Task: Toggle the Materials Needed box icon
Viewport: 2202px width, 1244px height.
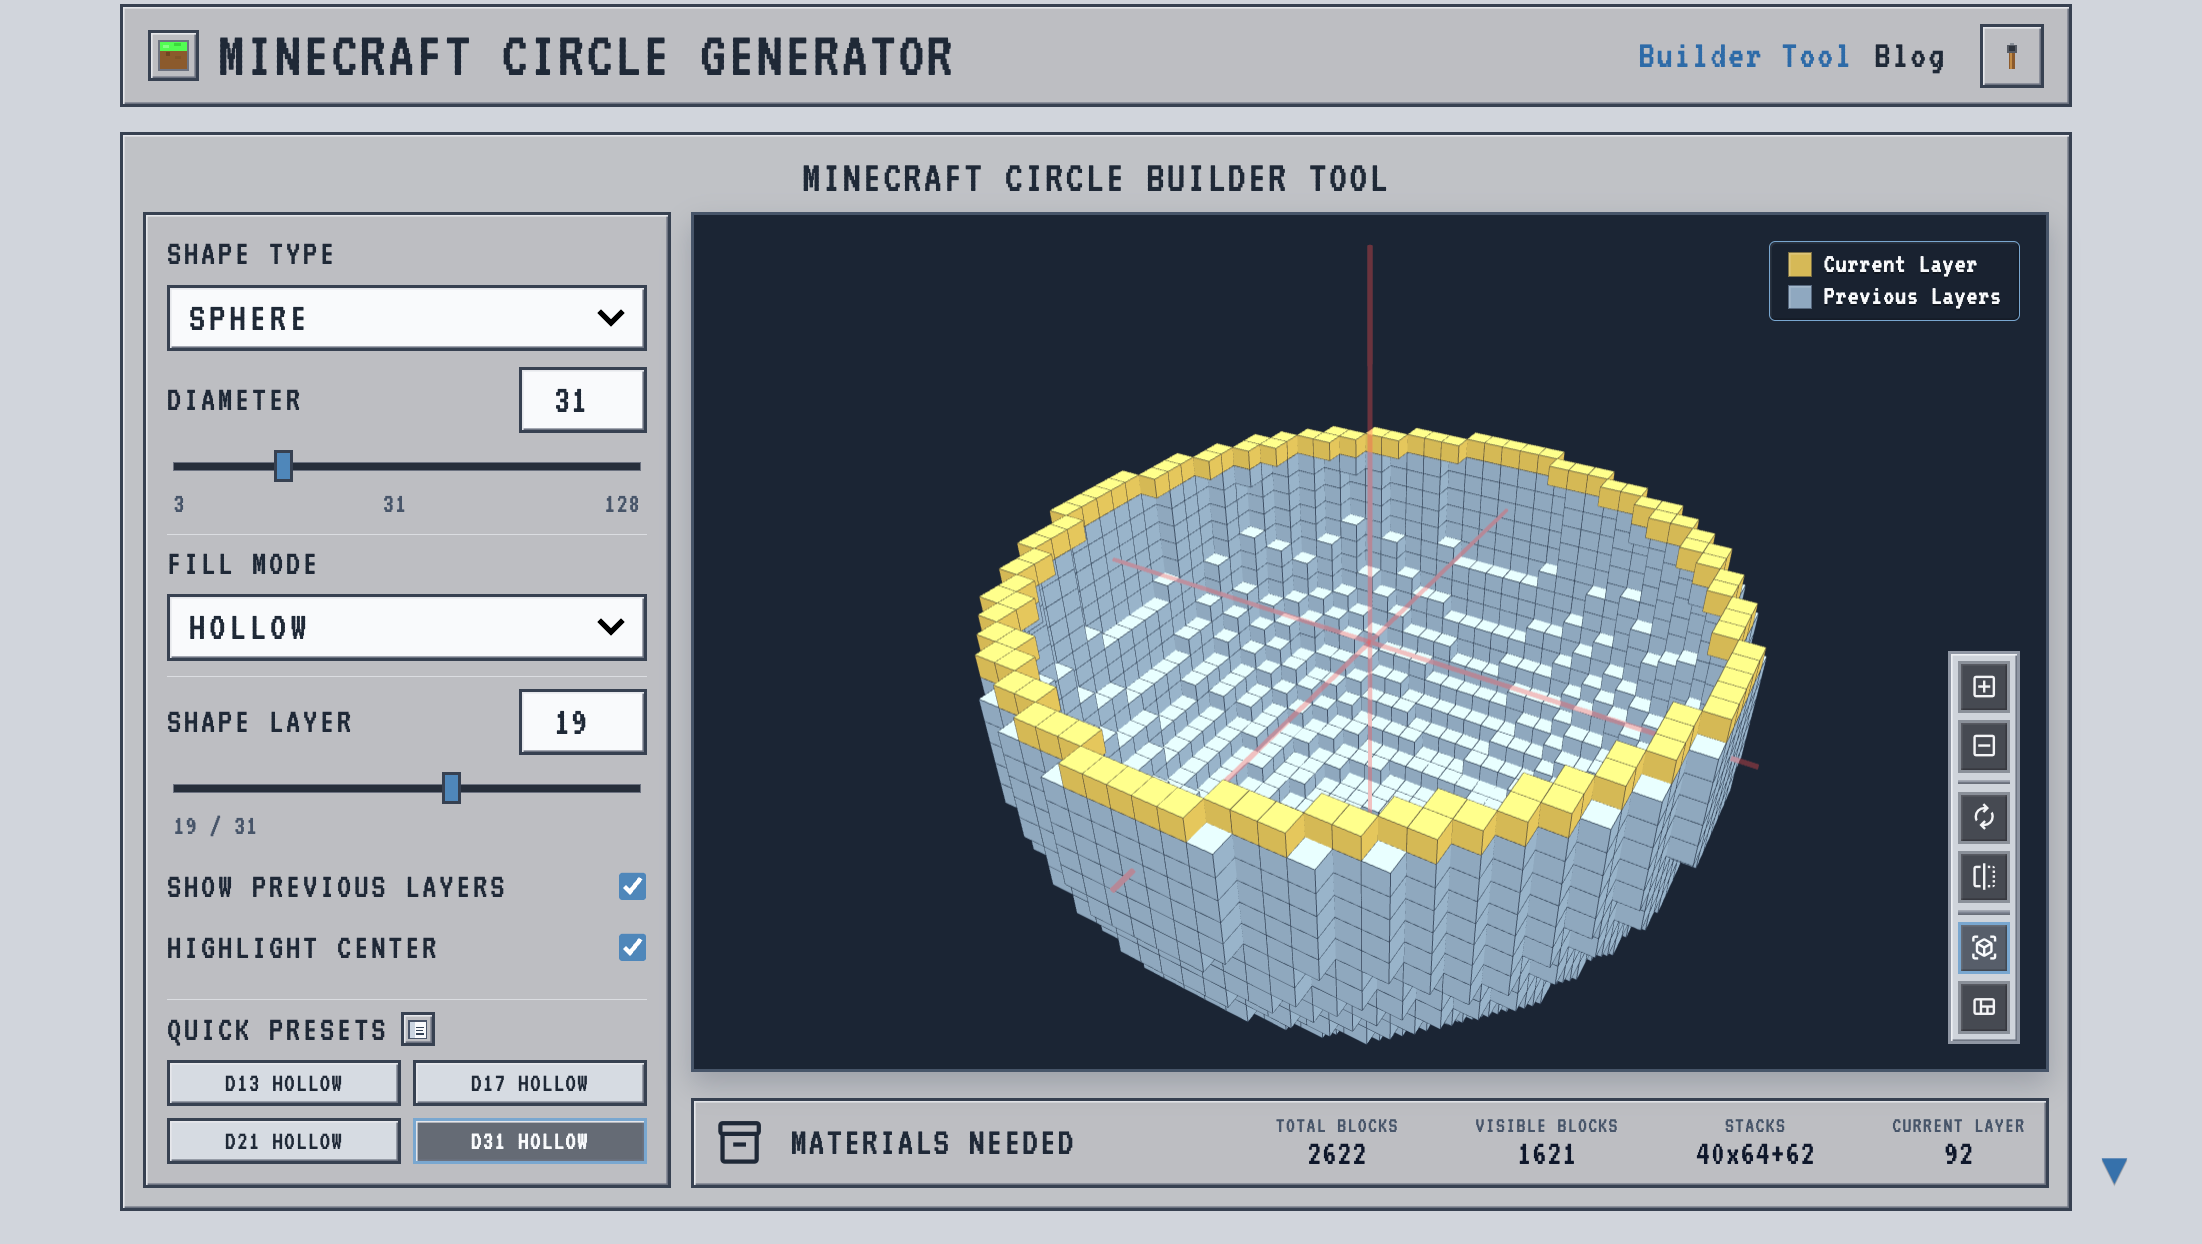Action: pyautogui.click(x=740, y=1143)
